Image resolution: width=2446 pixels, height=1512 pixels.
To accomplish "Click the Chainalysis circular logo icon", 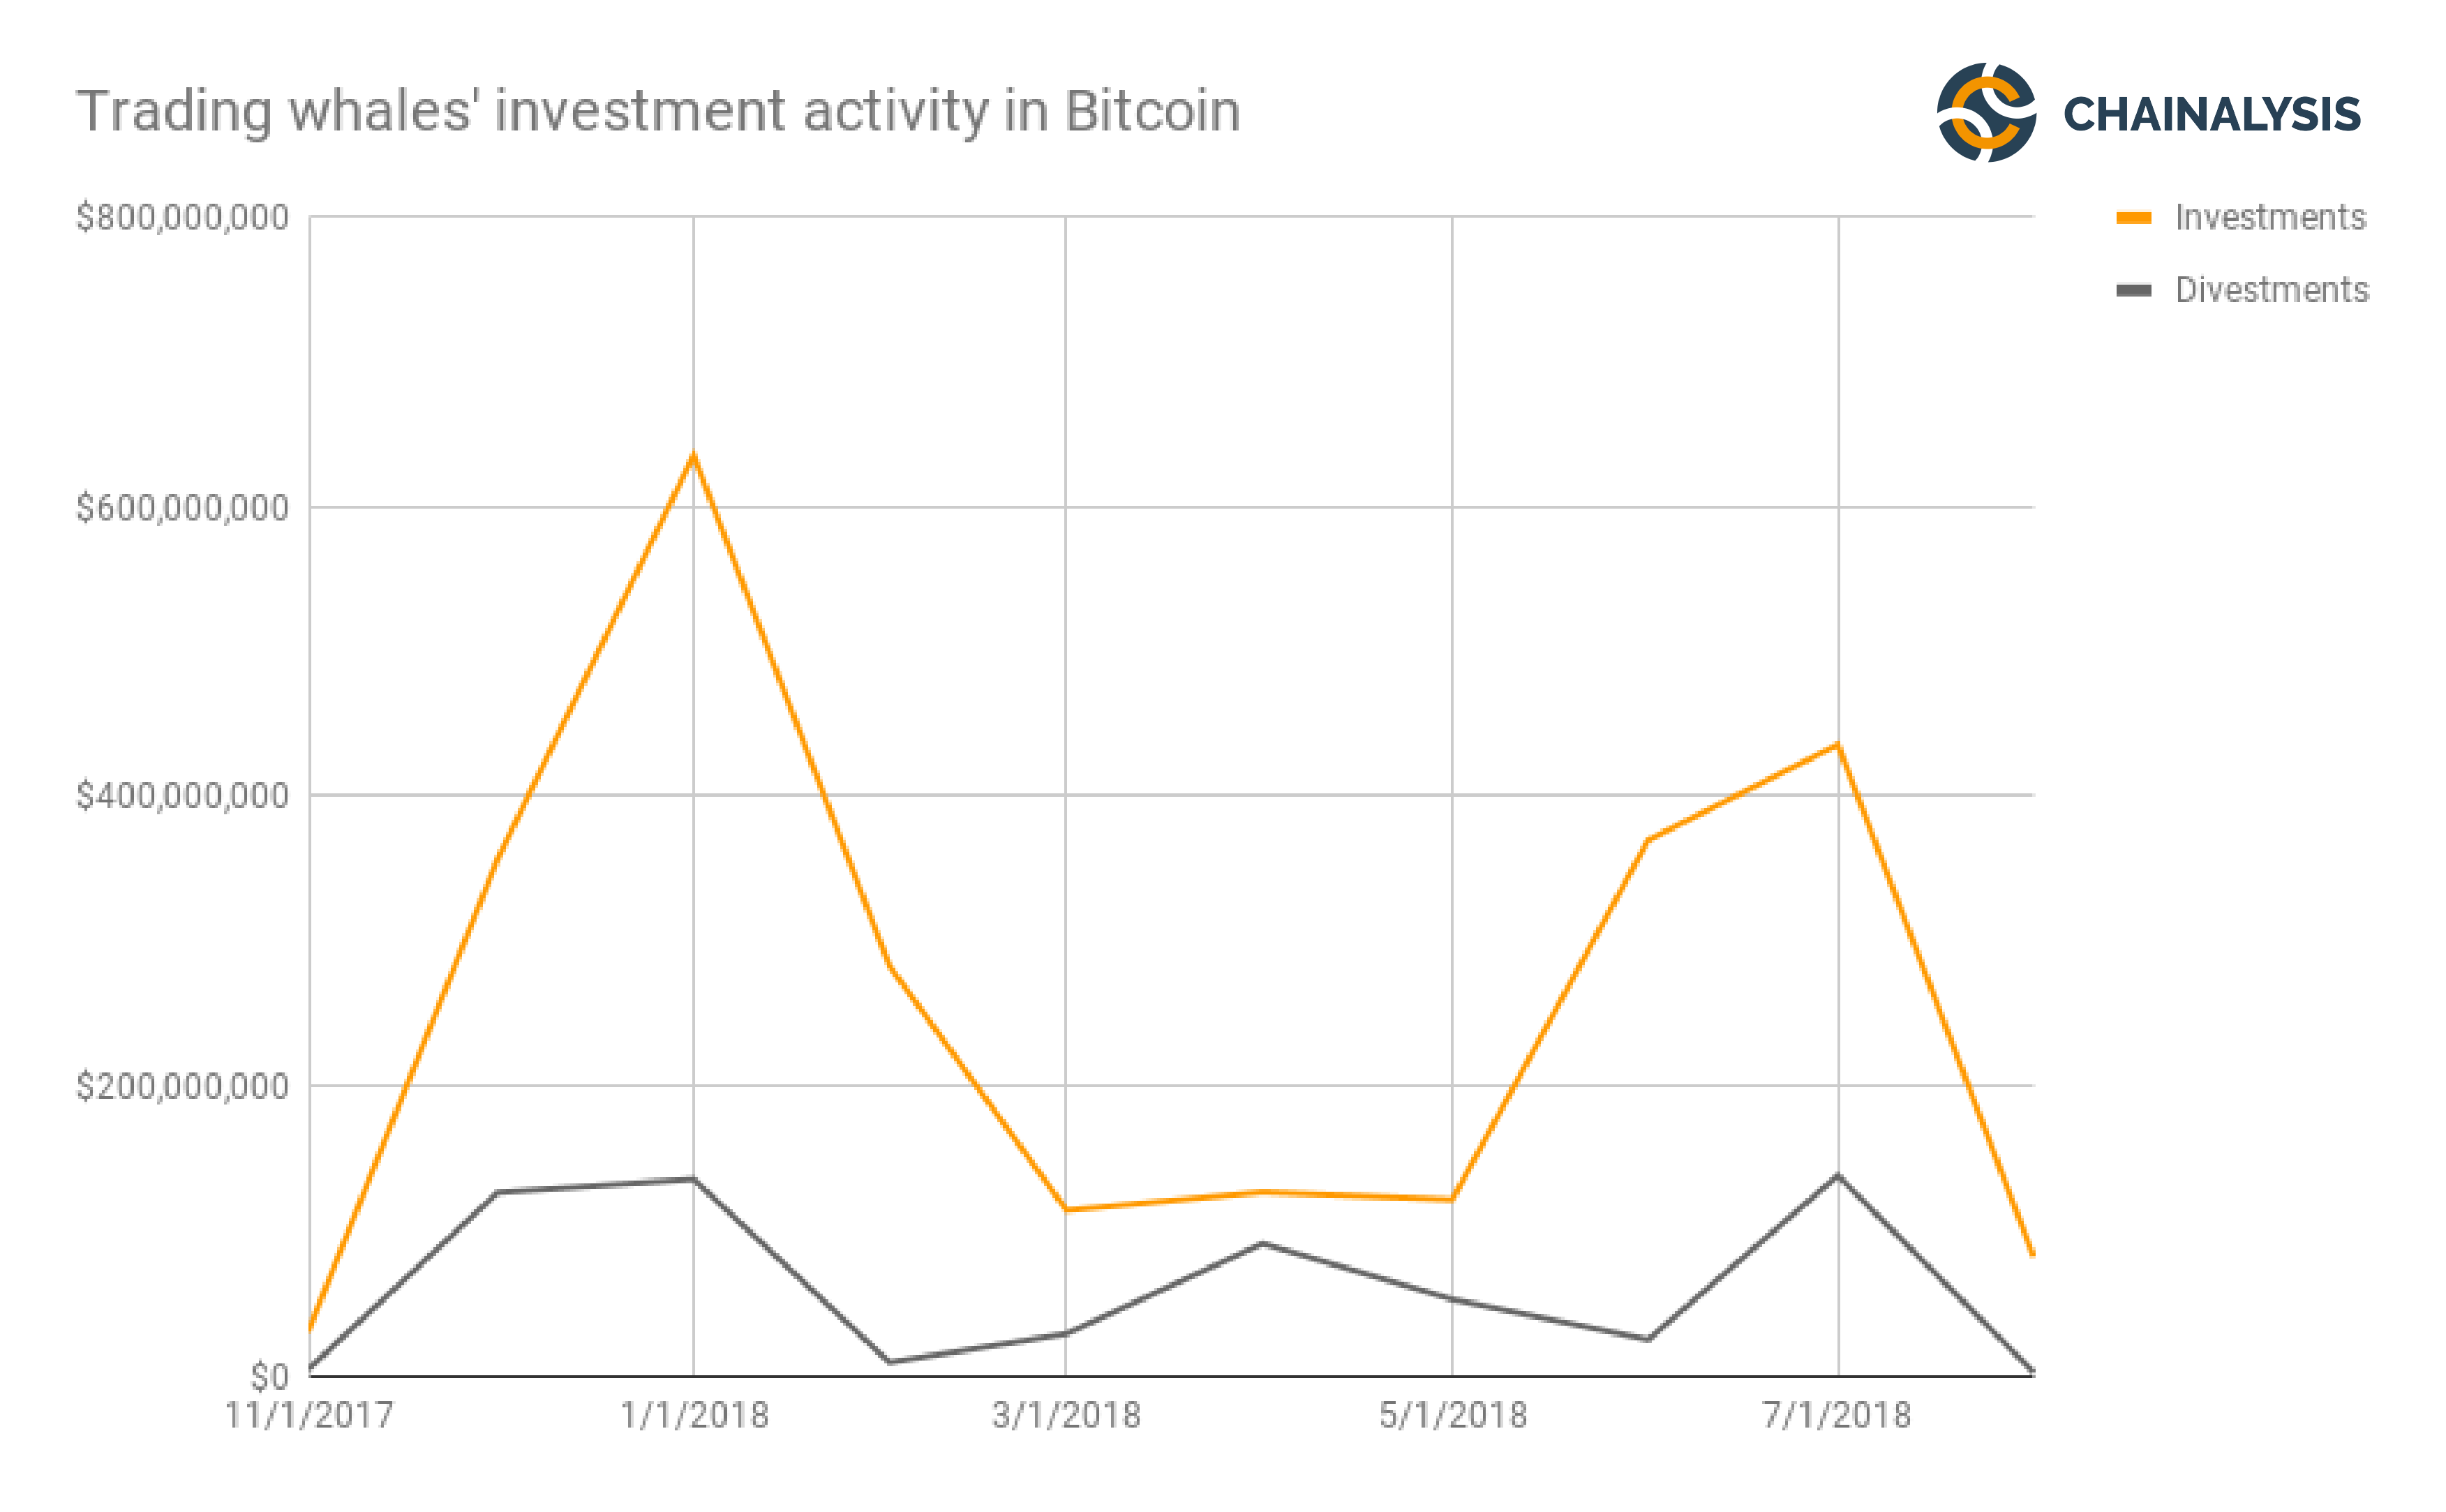I will click(1986, 112).
